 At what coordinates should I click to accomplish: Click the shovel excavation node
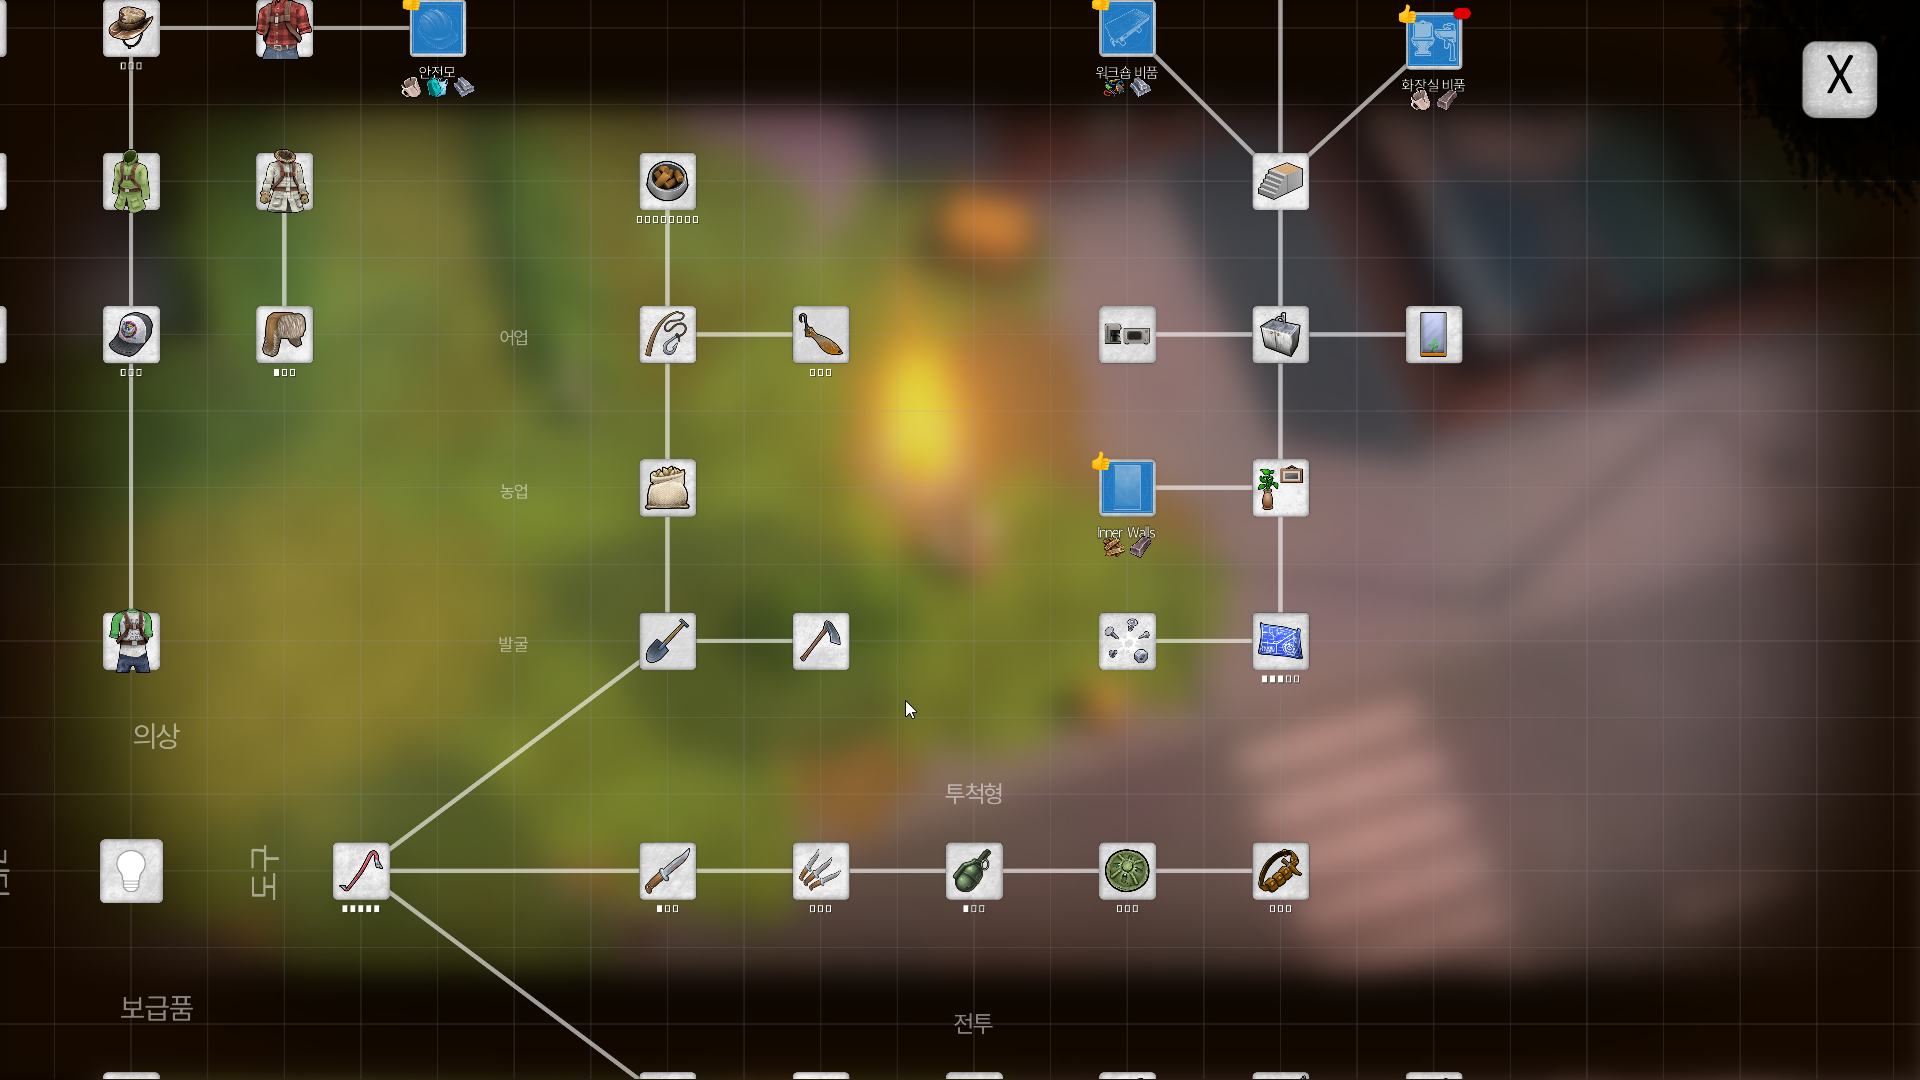667,641
